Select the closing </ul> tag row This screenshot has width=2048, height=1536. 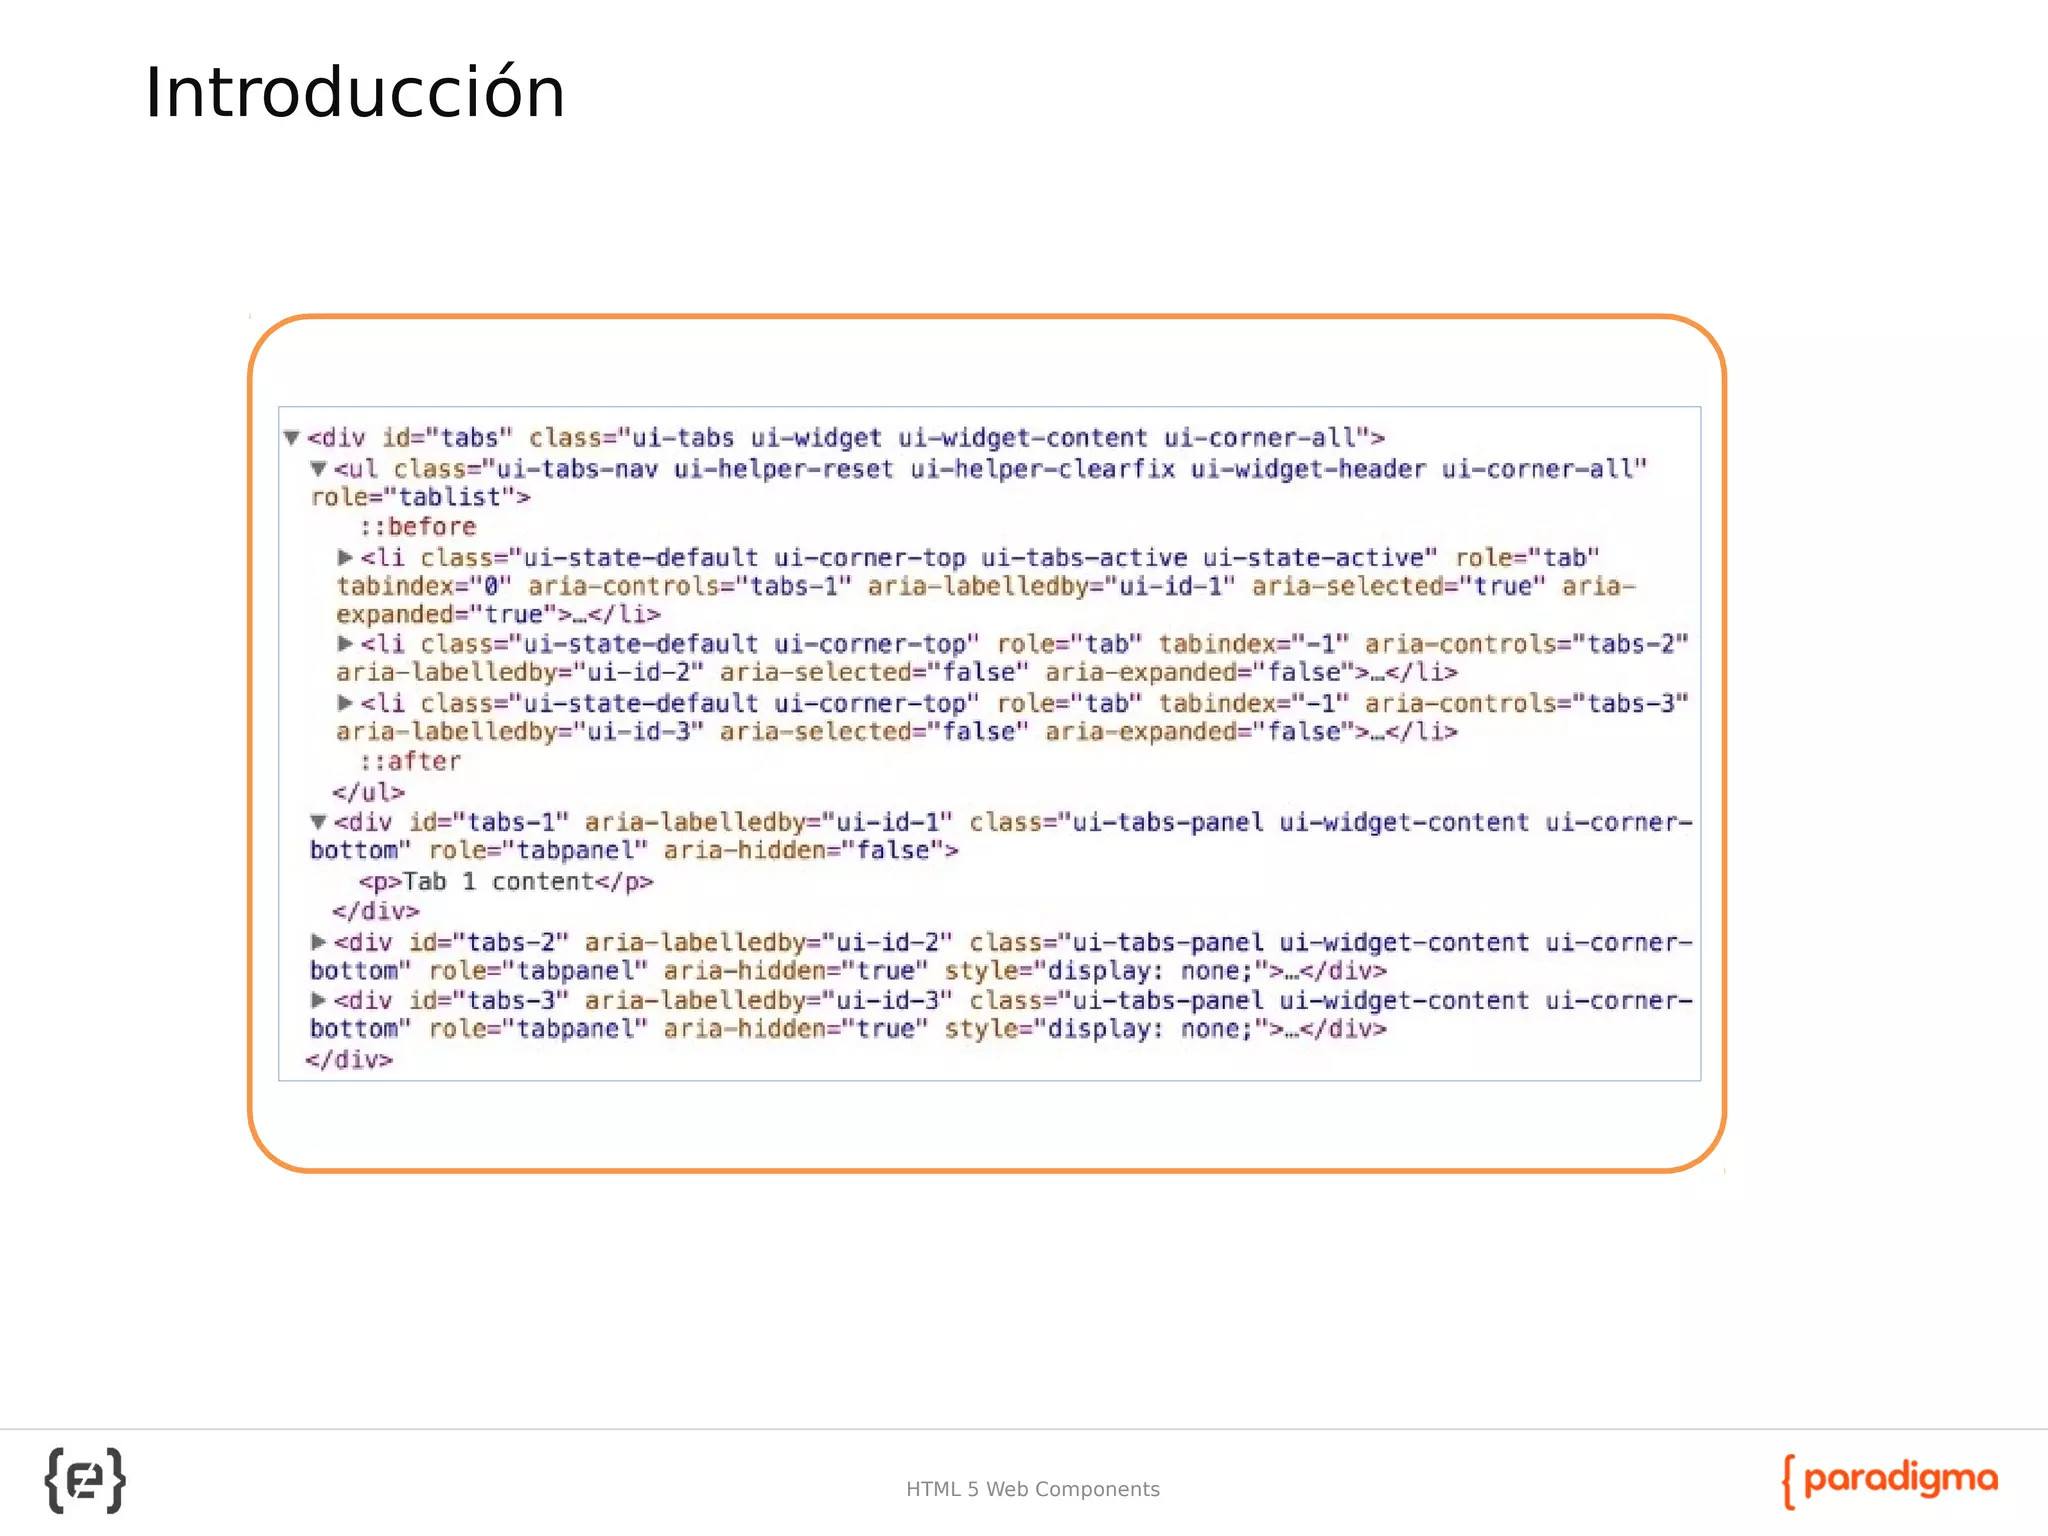(x=369, y=792)
